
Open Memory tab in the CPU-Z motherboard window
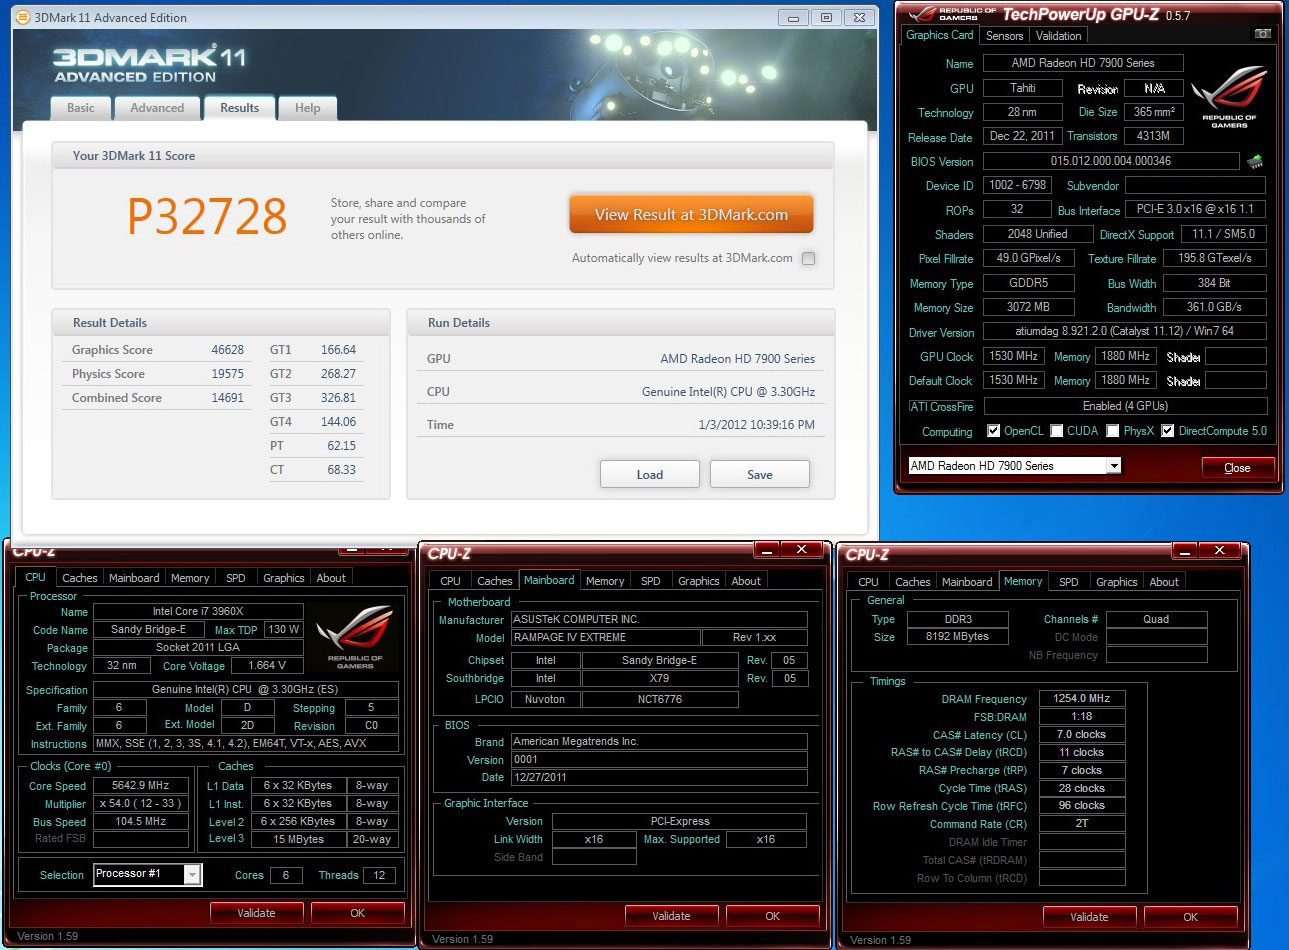pyautogui.click(x=605, y=581)
